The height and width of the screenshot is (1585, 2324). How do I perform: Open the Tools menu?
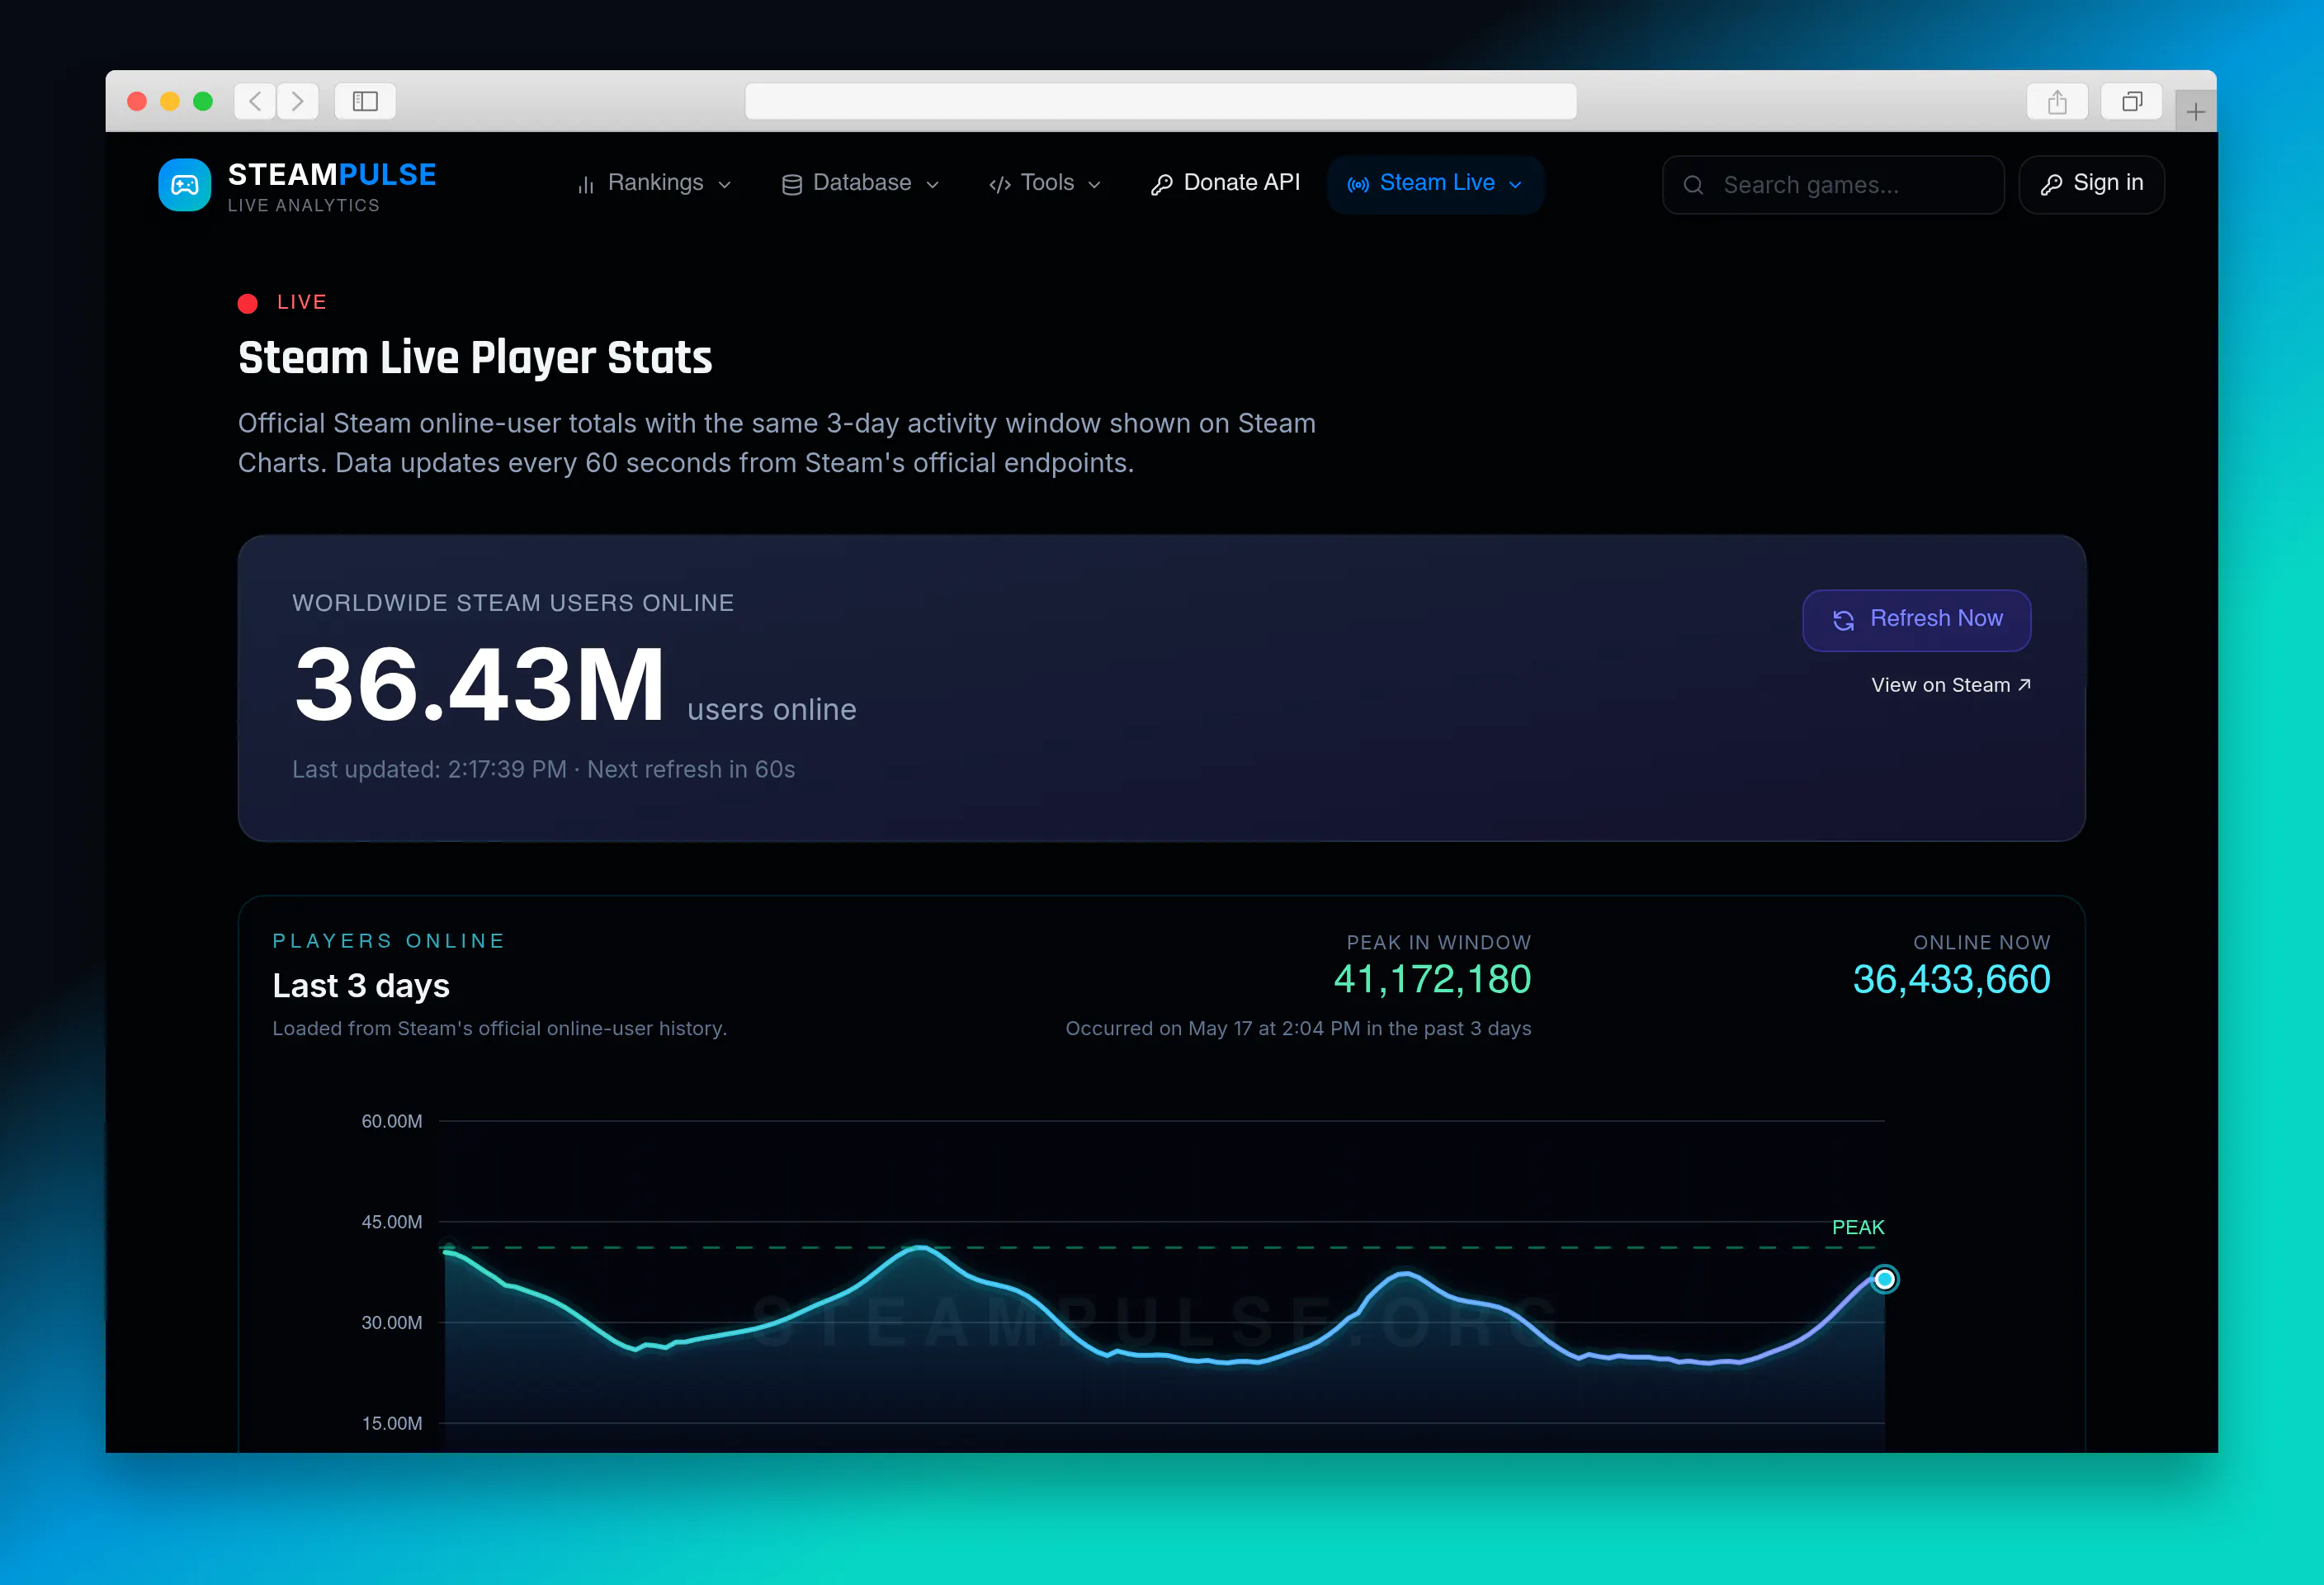tap(1046, 184)
